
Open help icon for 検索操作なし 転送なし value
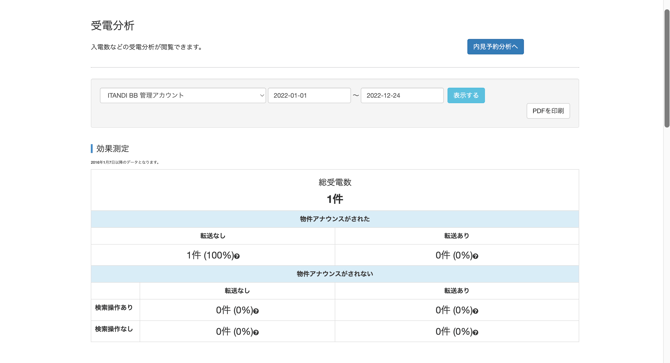pyautogui.click(x=256, y=332)
